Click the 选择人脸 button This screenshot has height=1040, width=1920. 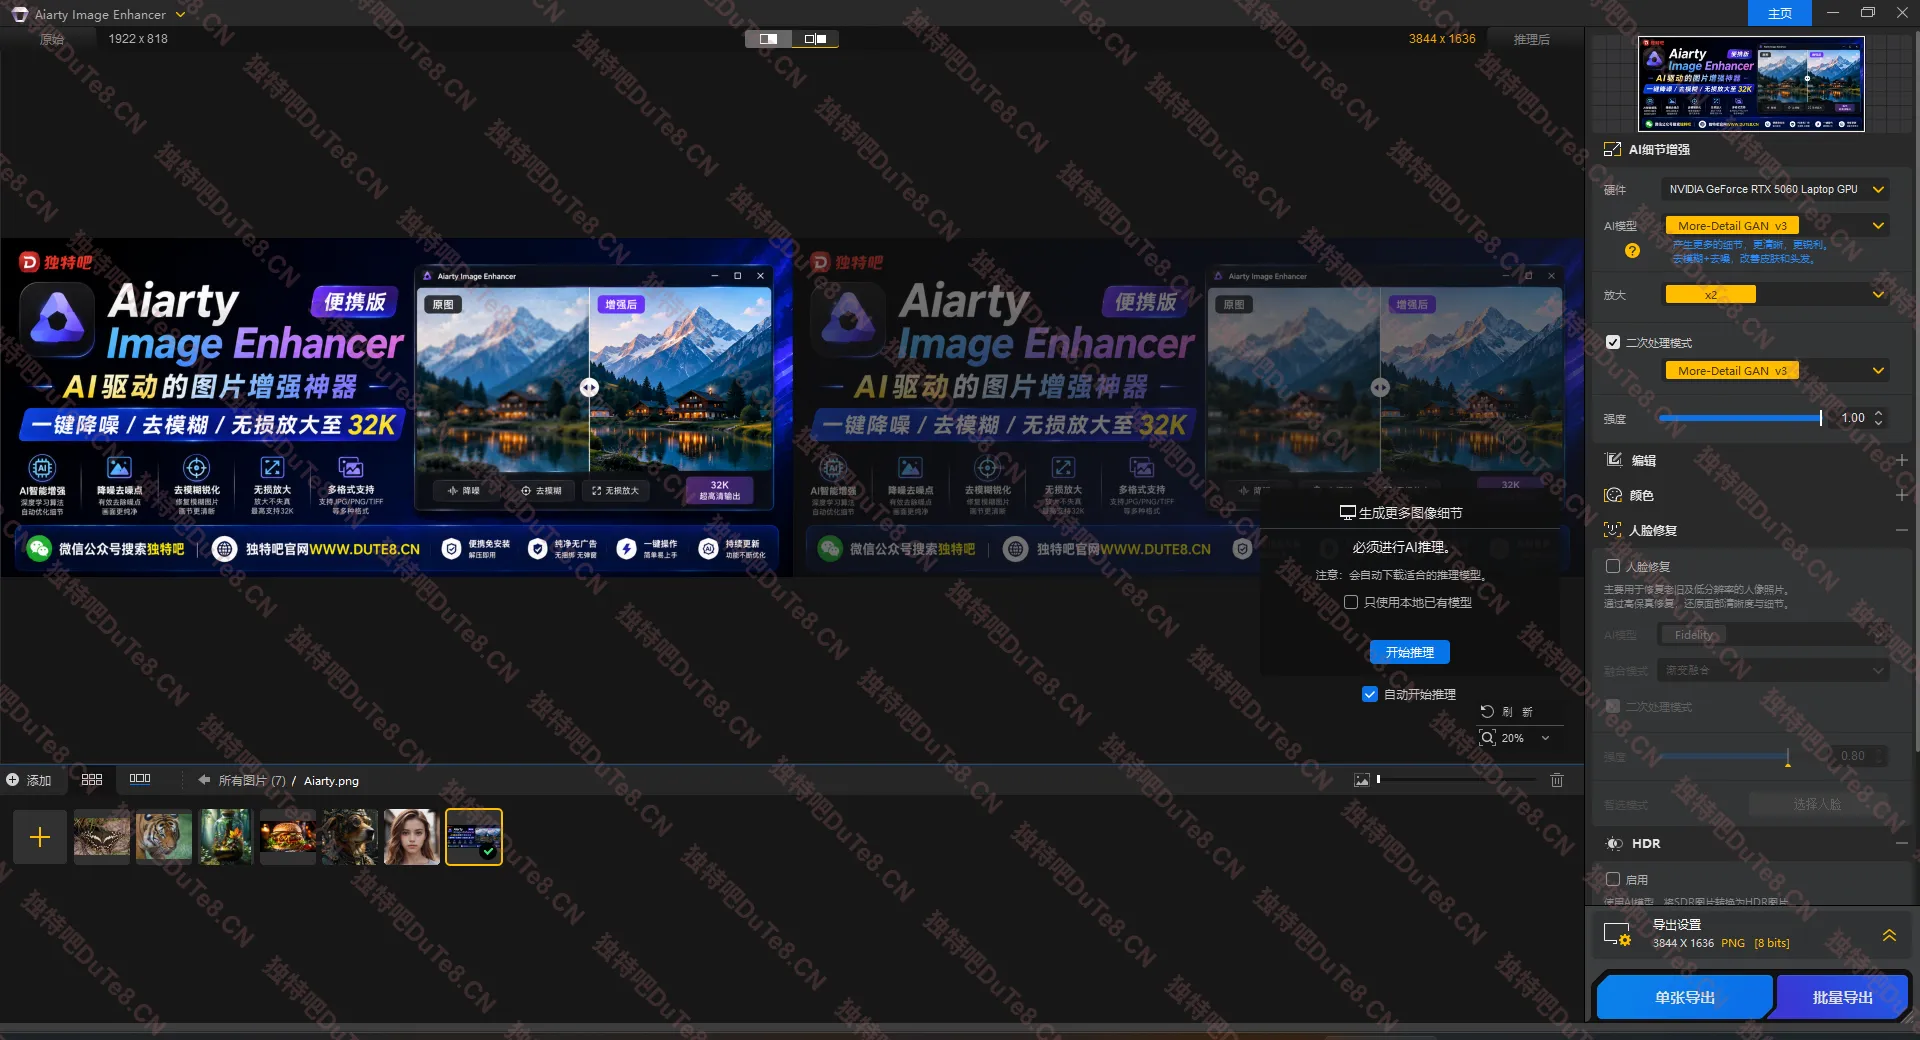pos(1817,804)
